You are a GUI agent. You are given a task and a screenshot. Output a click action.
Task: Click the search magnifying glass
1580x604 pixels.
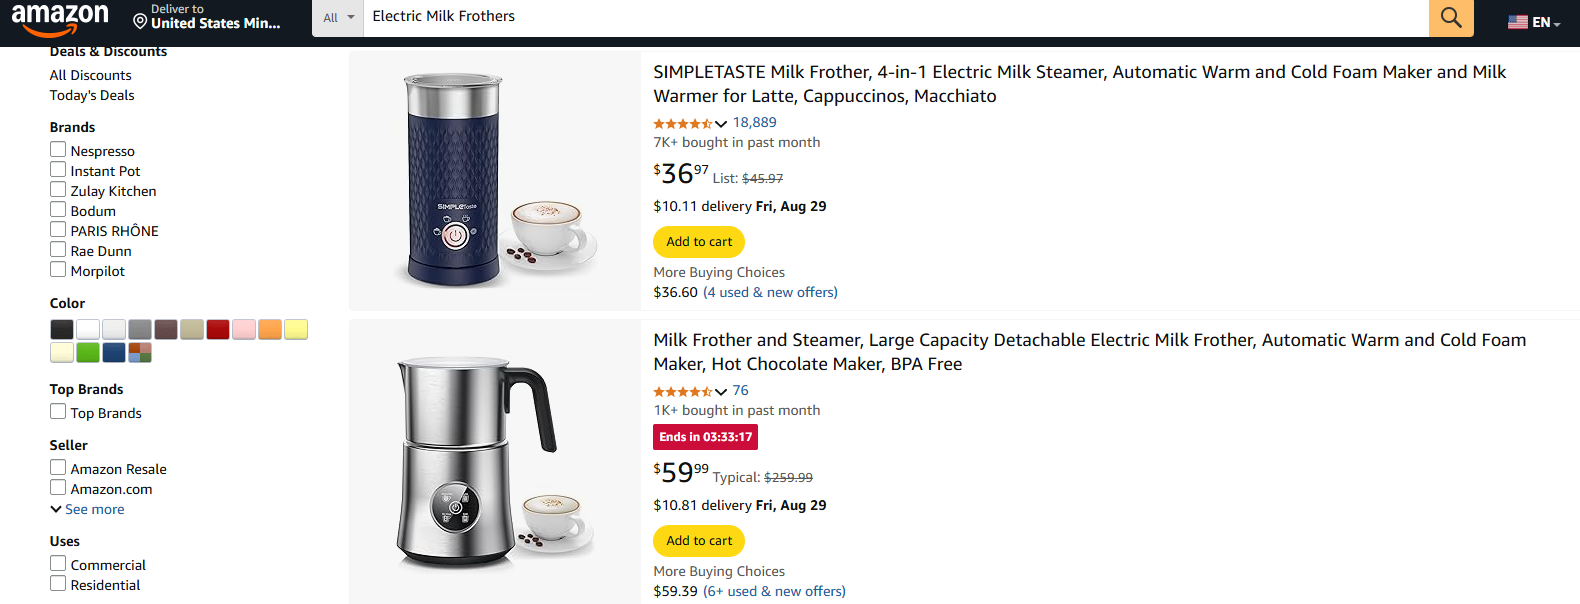(x=1450, y=17)
